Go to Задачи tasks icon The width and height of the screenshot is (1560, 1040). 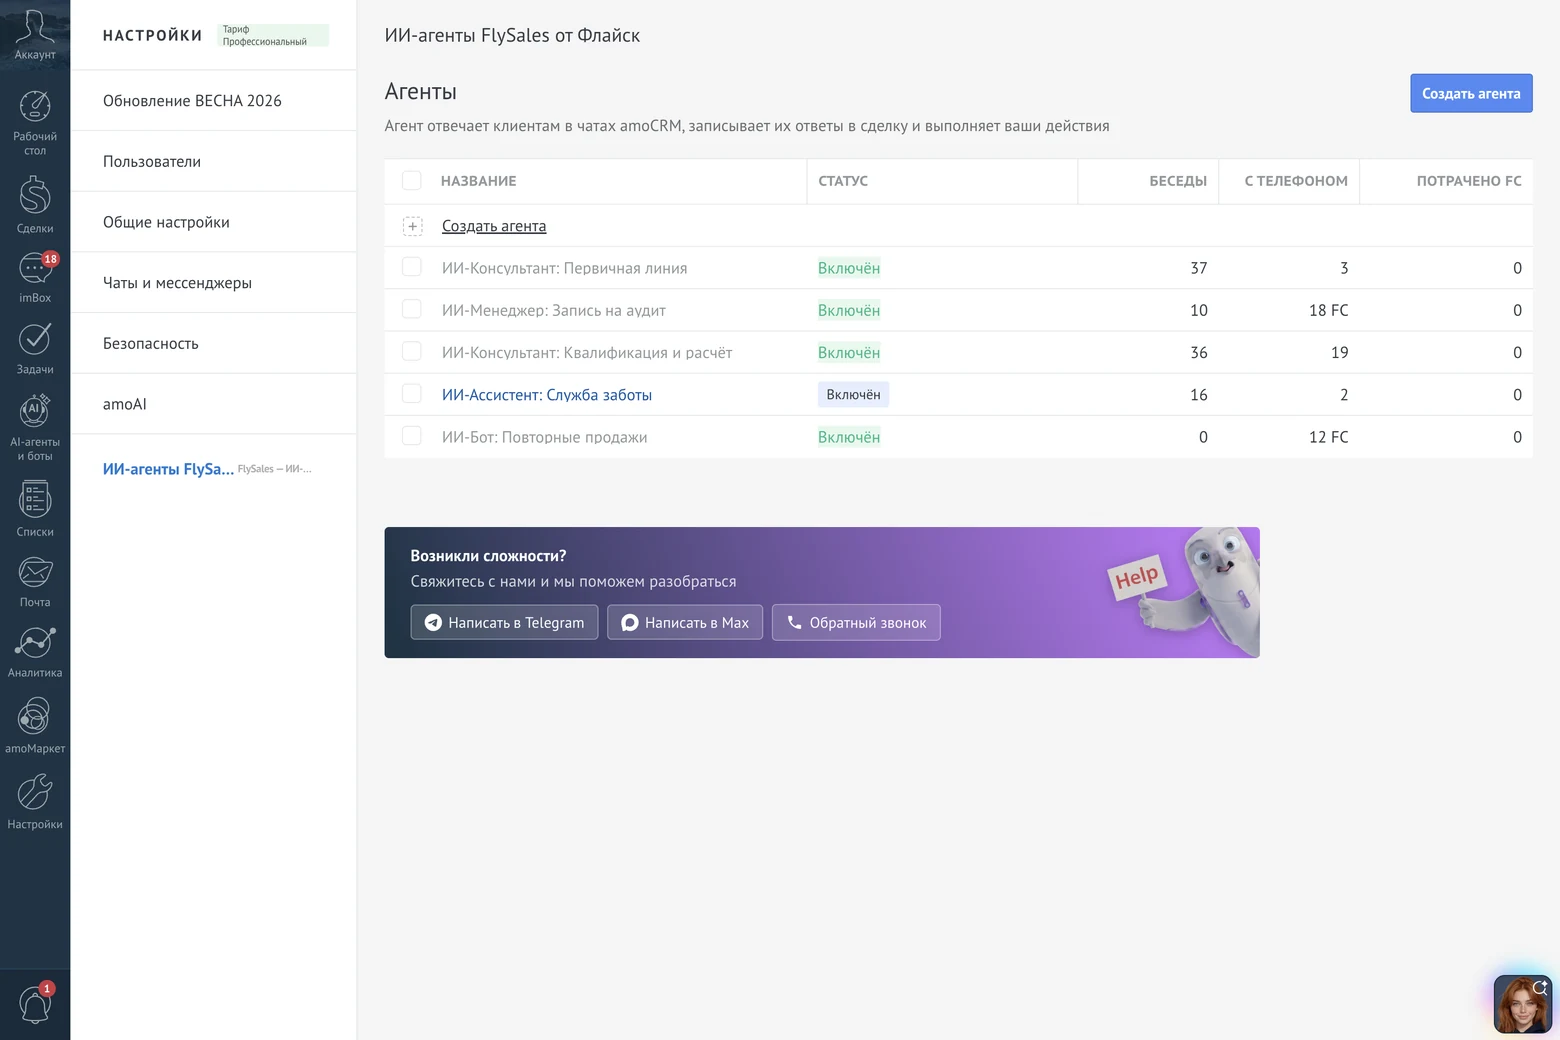tap(35, 349)
